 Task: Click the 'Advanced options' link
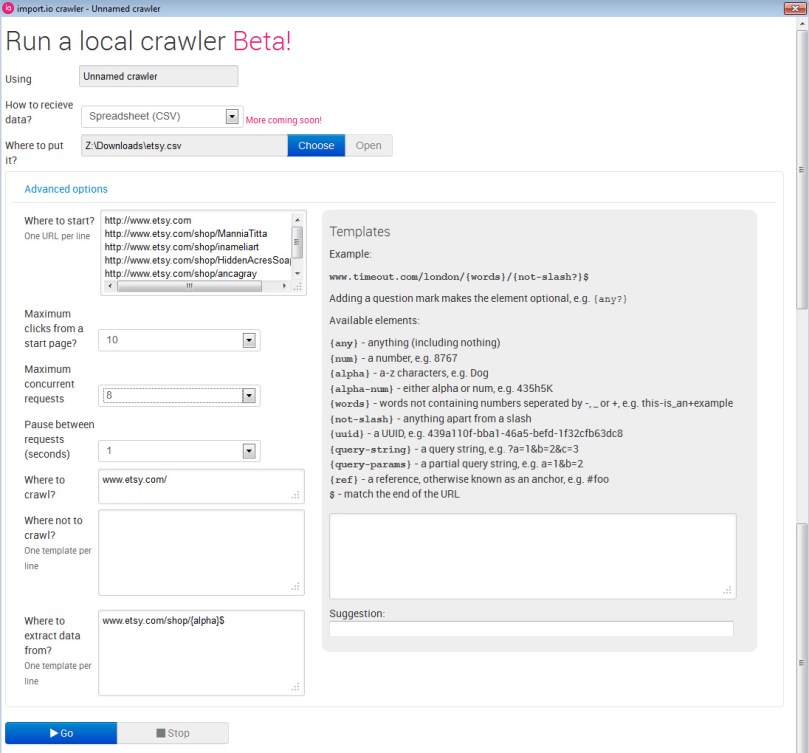click(65, 188)
